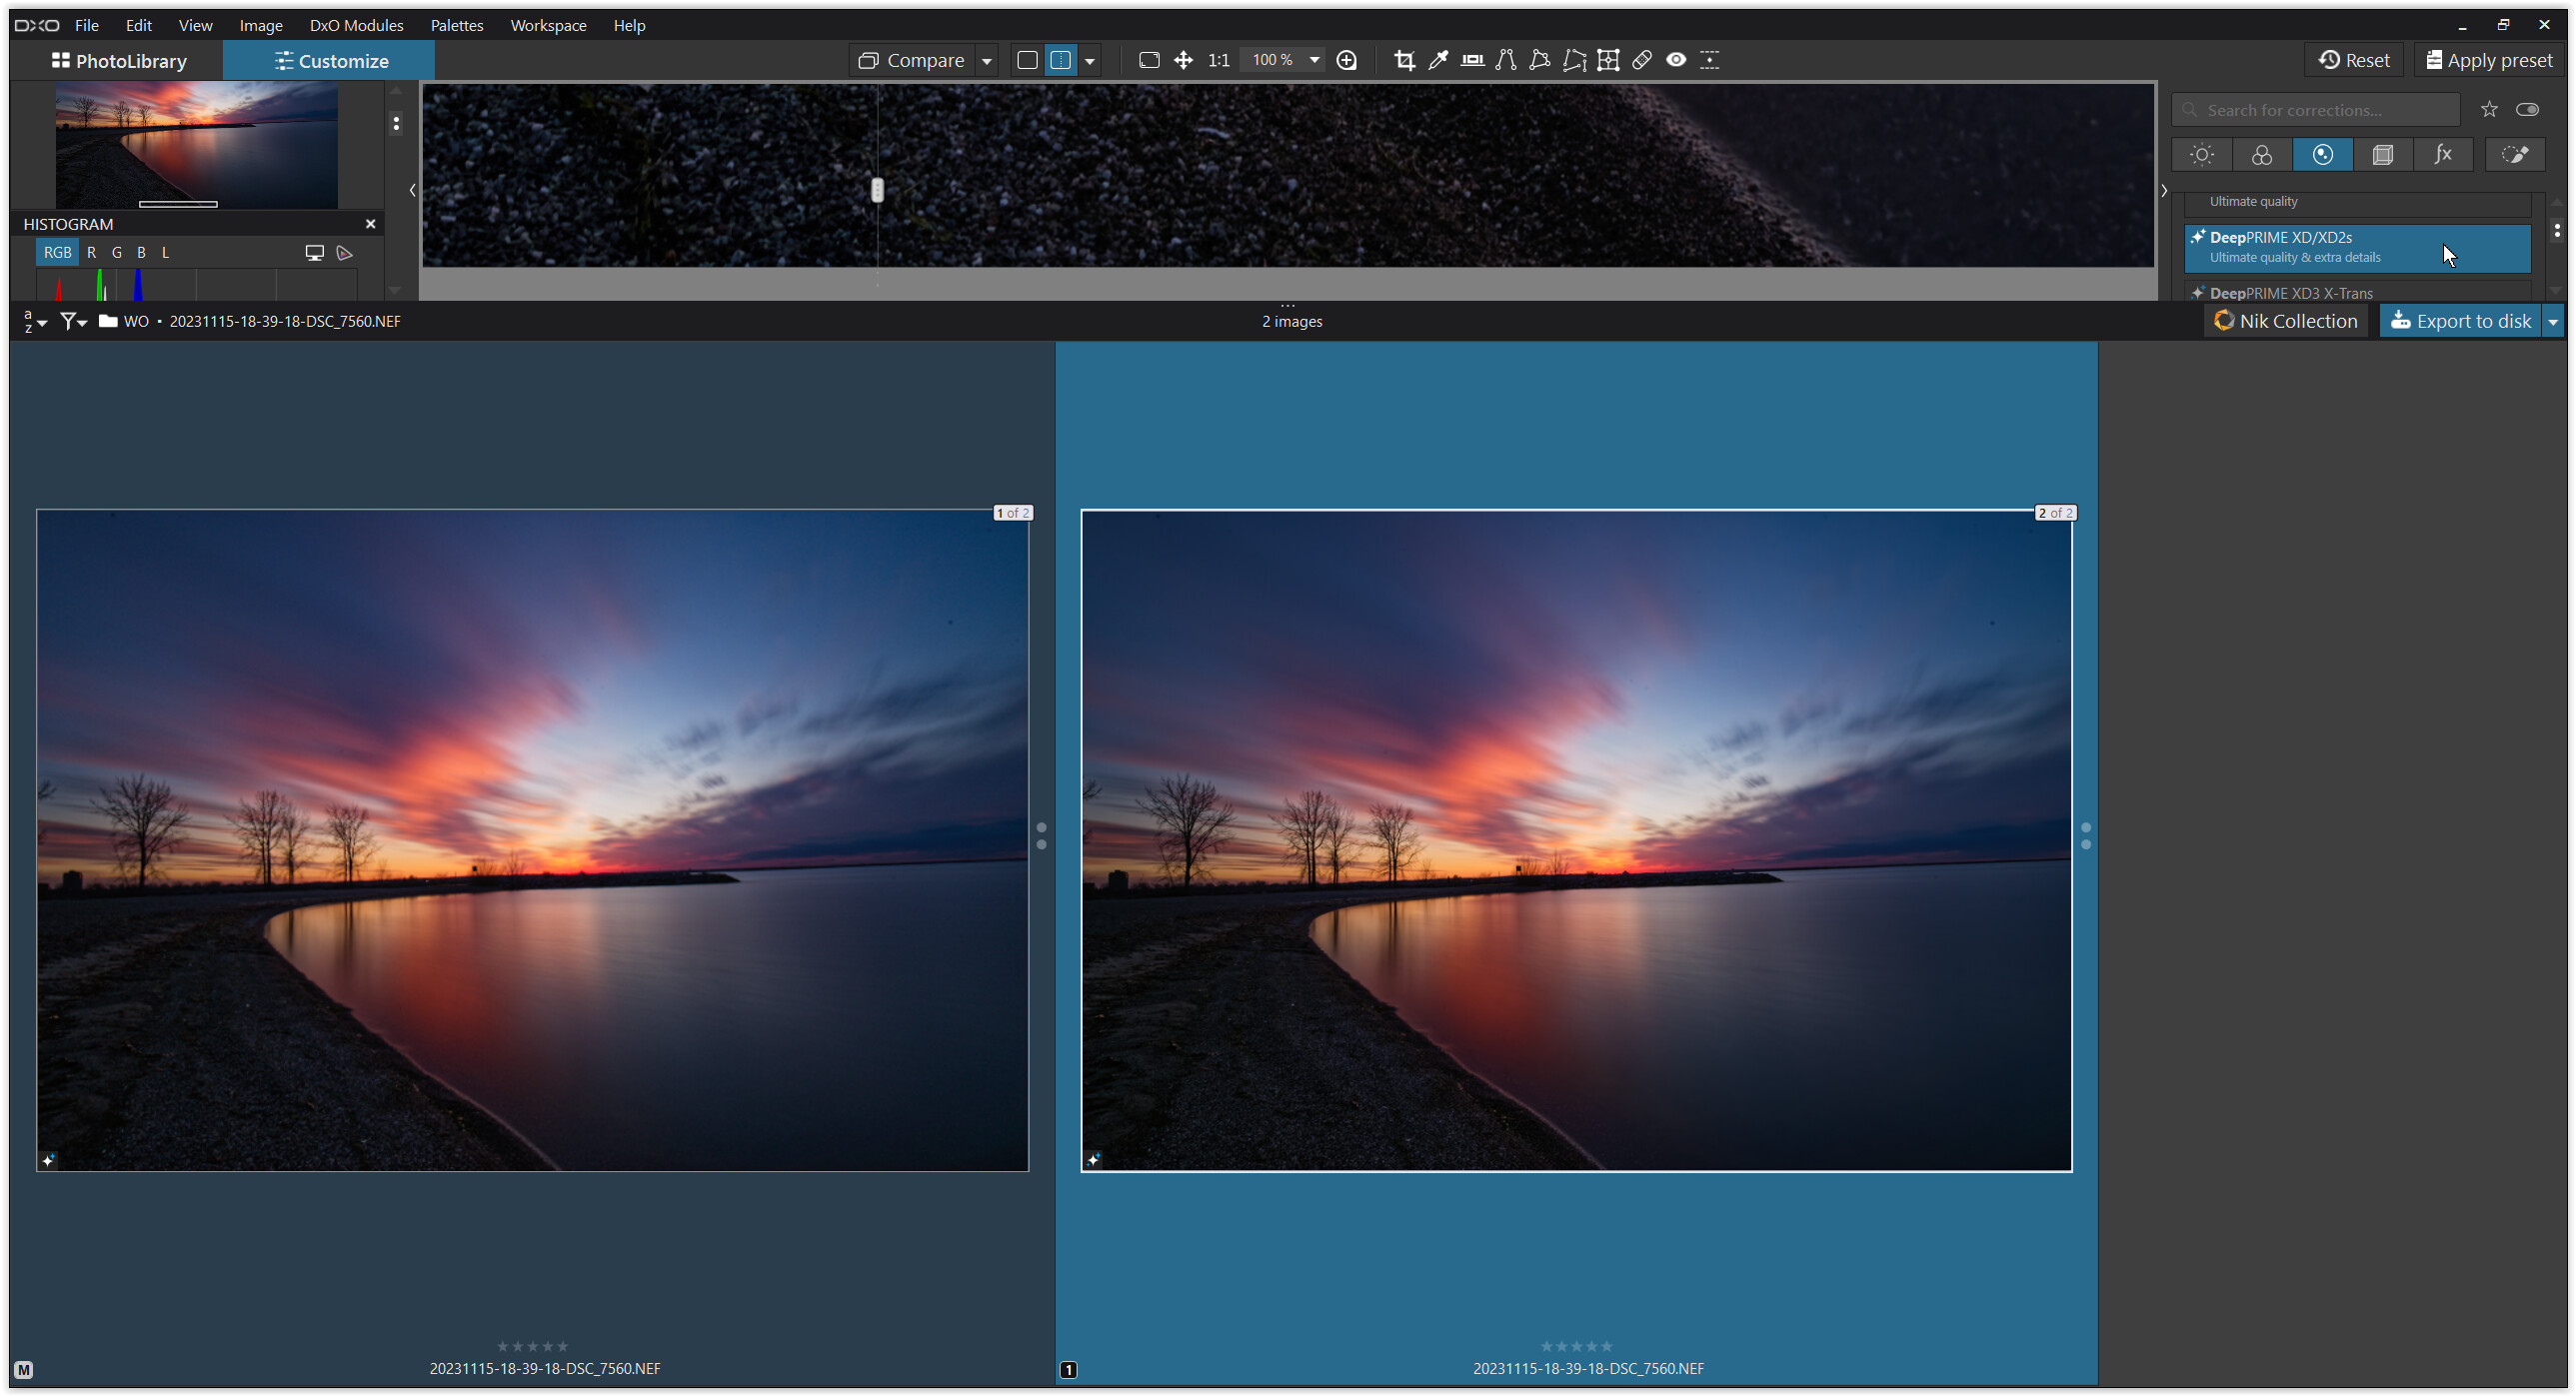Toggle show only active corrections switch
Screen dimensions: 2576x1396
coord(2527,110)
